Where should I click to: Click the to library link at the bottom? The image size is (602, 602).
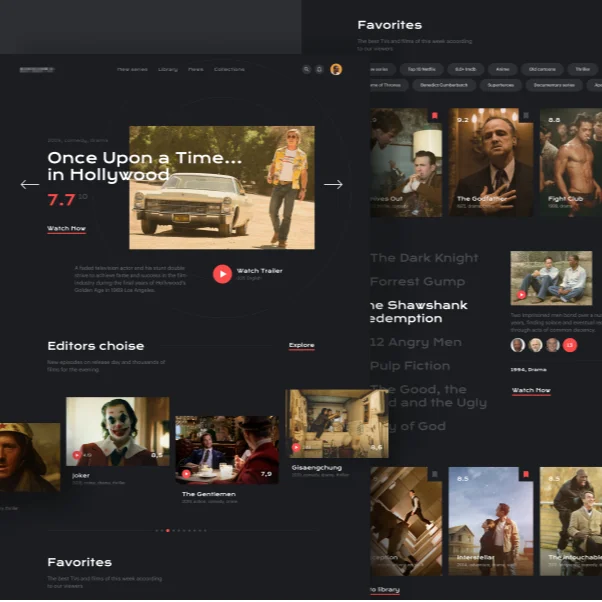385,590
